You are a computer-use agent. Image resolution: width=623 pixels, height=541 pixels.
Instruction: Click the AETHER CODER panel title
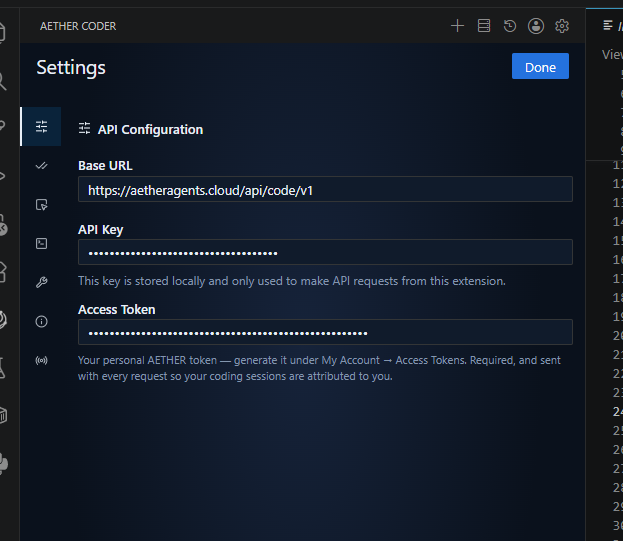click(78, 26)
